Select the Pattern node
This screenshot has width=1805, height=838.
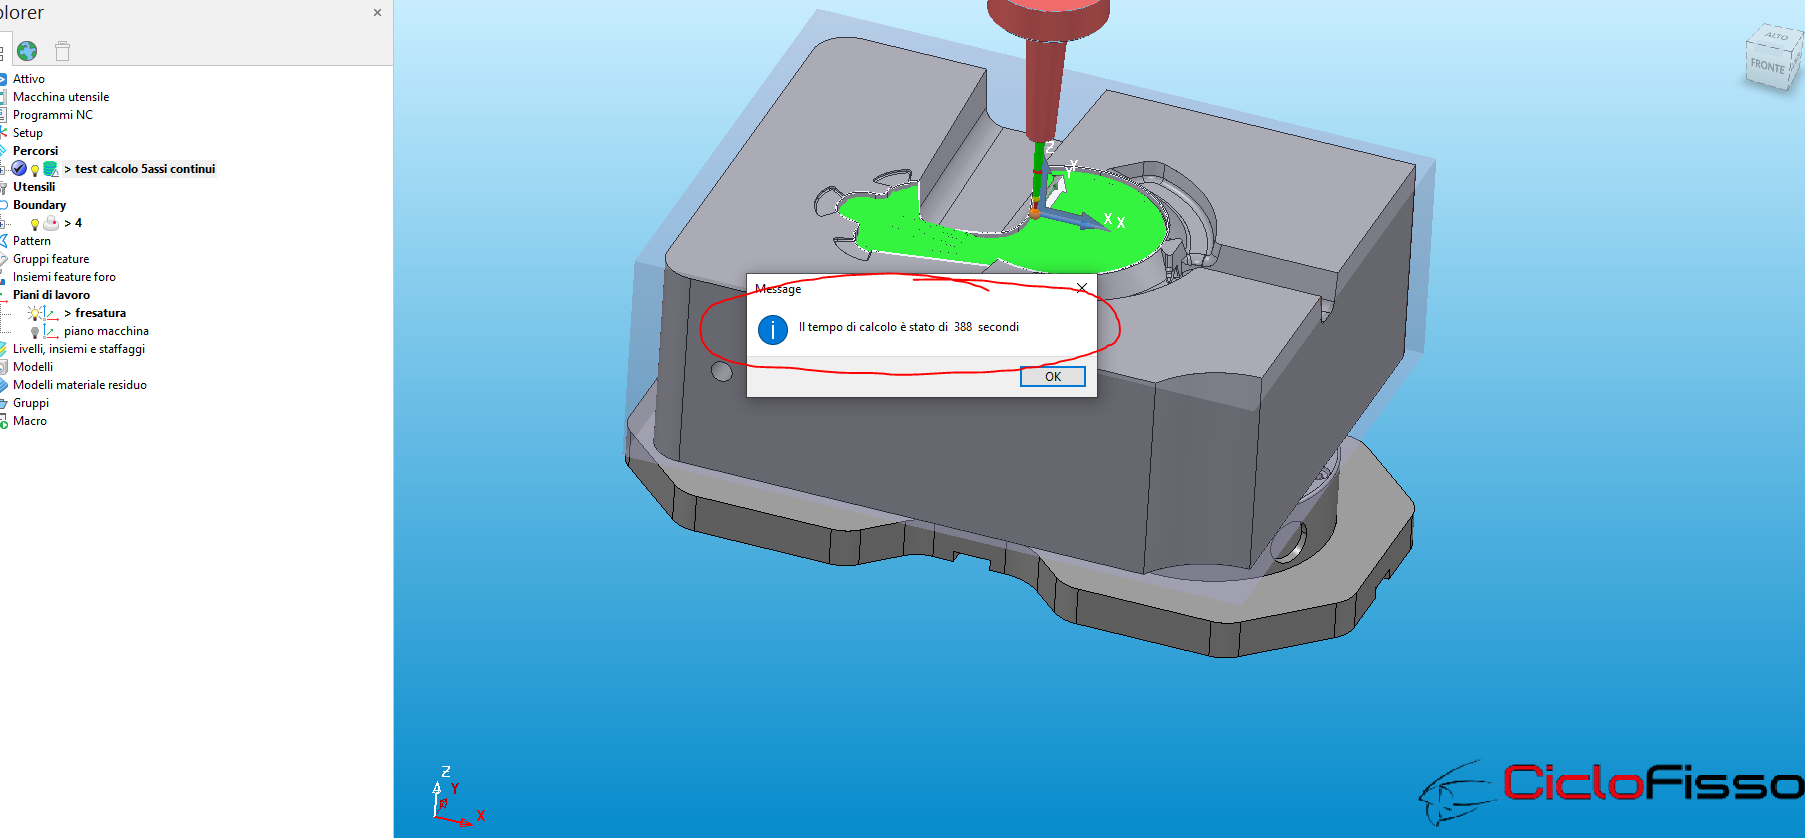coord(31,241)
